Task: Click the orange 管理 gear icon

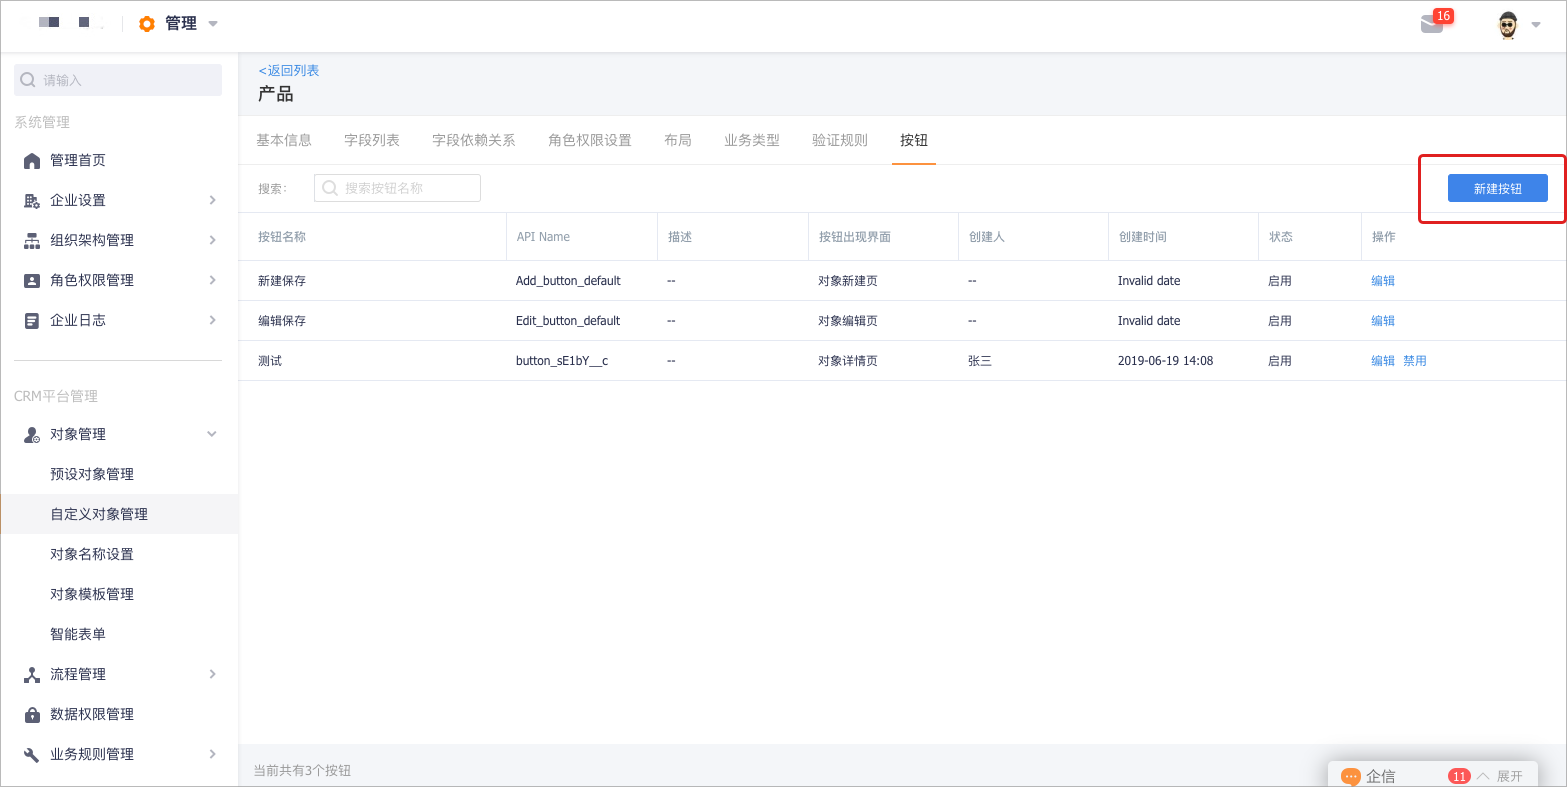Action: click(147, 24)
